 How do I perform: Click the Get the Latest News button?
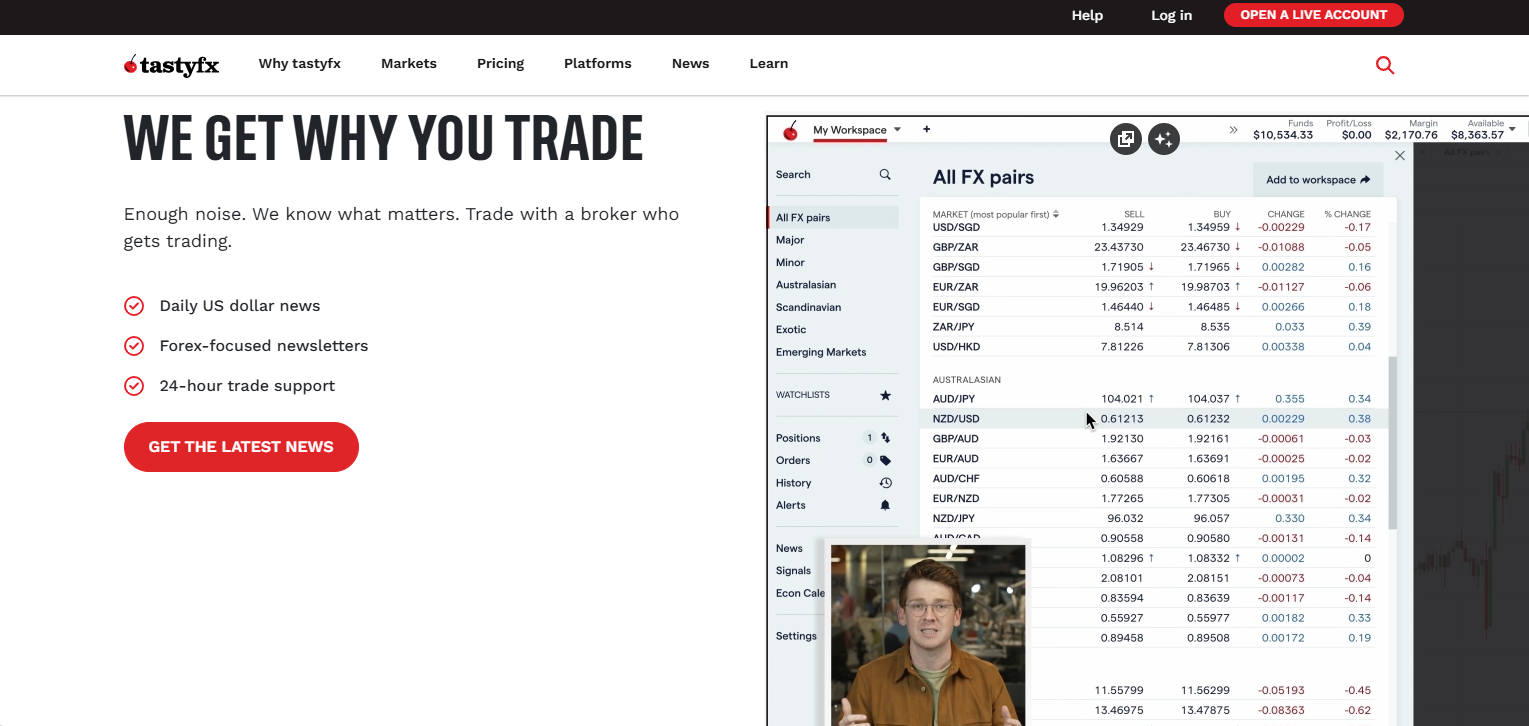(241, 447)
